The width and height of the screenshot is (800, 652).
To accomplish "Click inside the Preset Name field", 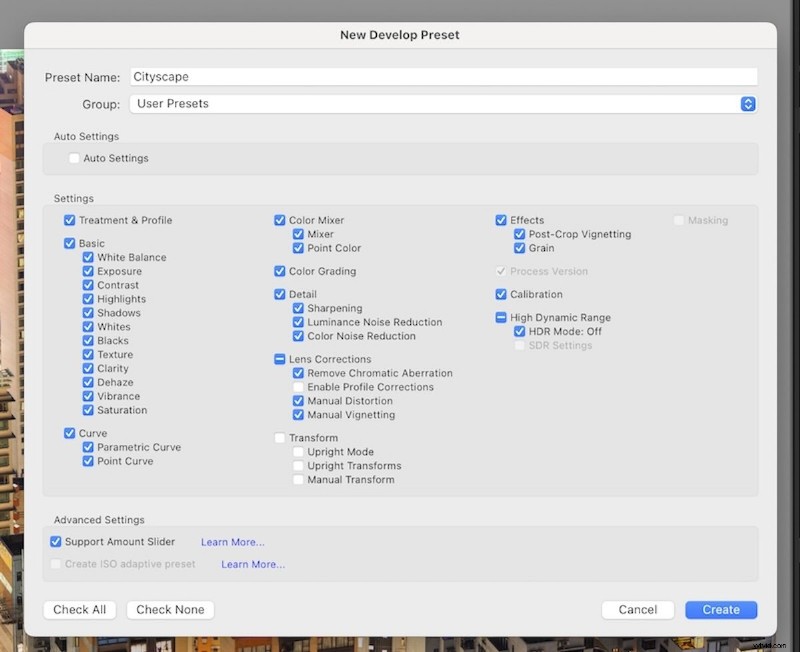I will [400, 76].
